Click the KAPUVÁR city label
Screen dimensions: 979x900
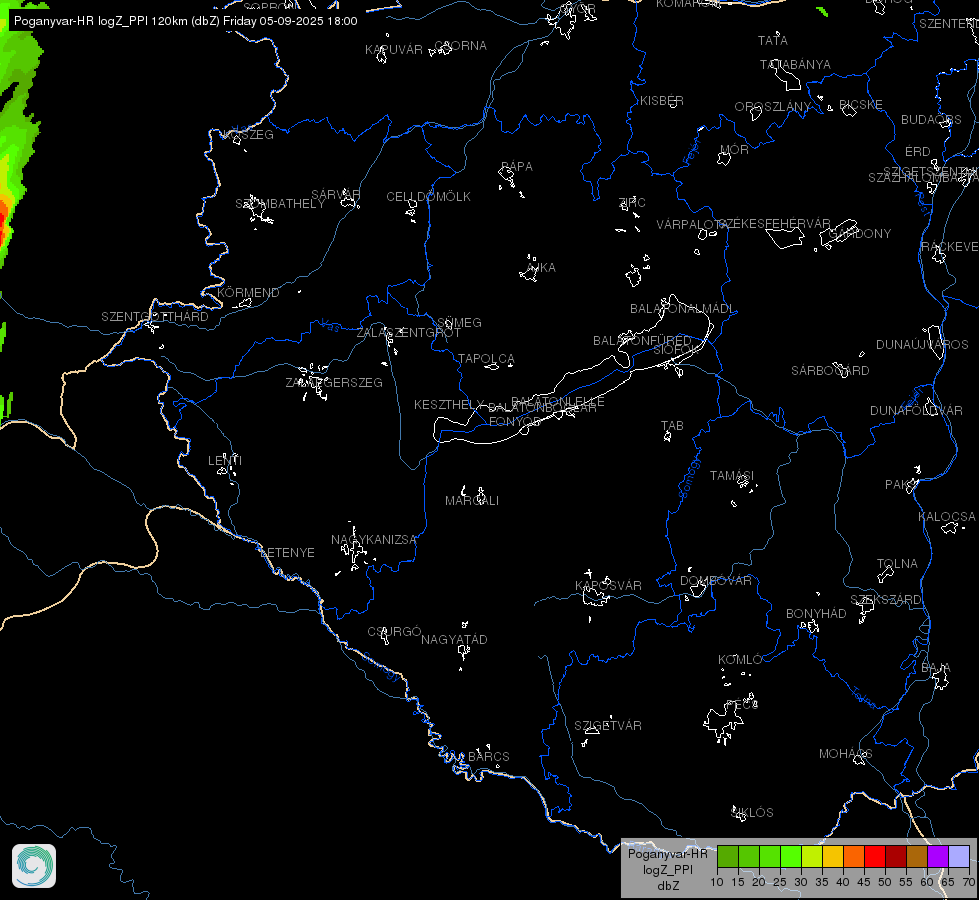(x=394, y=50)
